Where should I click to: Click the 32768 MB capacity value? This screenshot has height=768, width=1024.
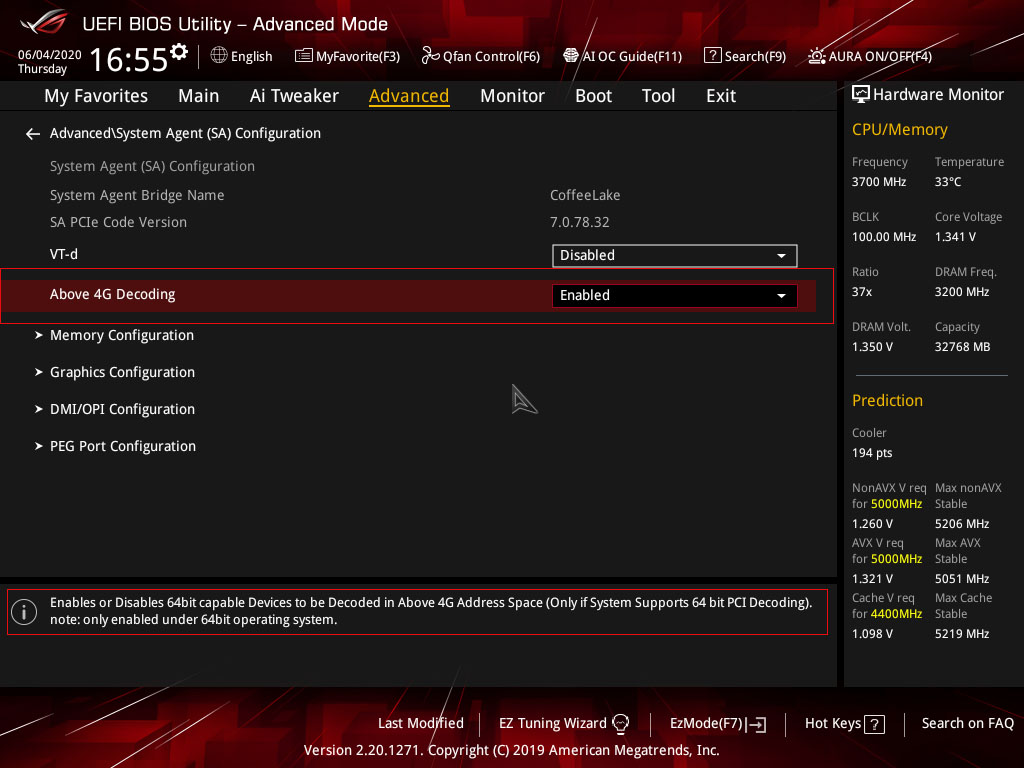click(962, 347)
